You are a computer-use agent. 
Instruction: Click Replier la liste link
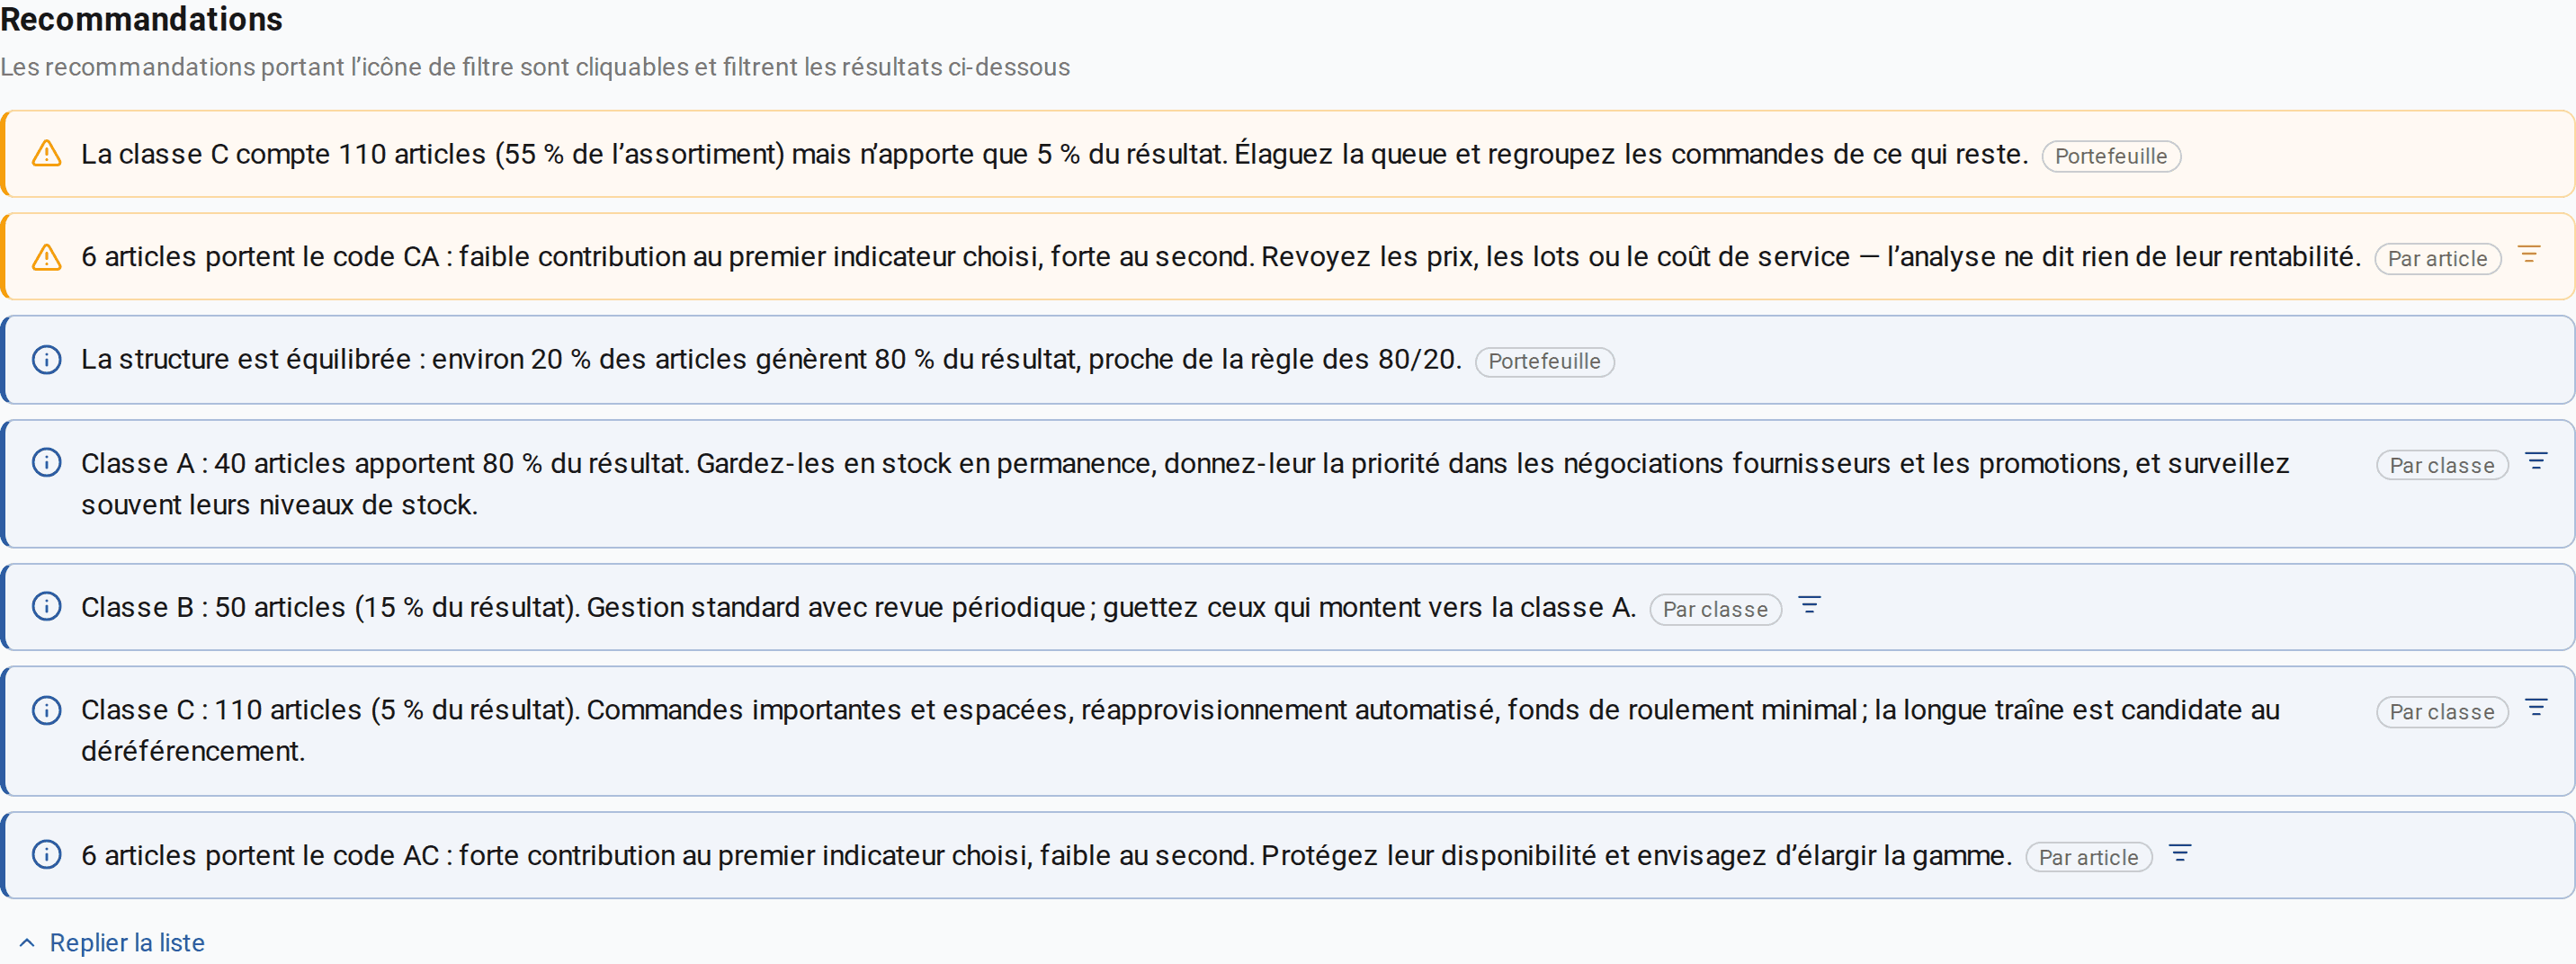(x=127, y=943)
